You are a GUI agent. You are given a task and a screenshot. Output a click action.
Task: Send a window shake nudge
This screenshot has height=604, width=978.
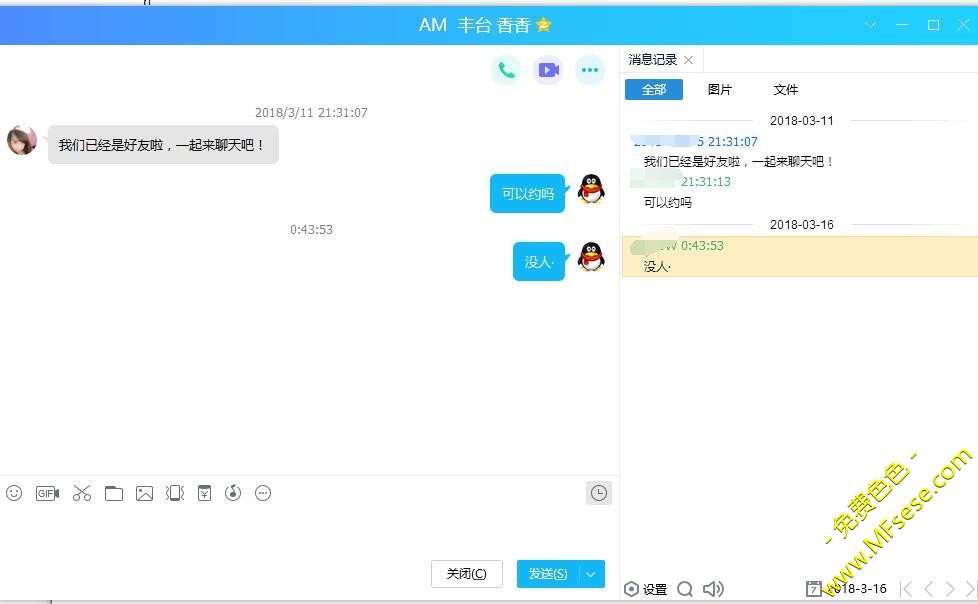click(175, 493)
